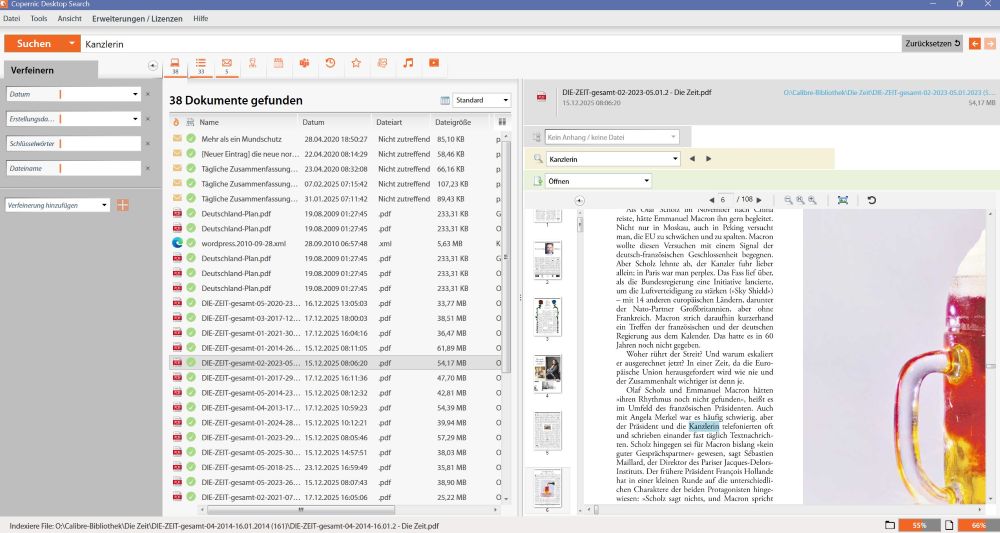
Task: Open the contacts category icon
Action: click(x=253, y=63)
